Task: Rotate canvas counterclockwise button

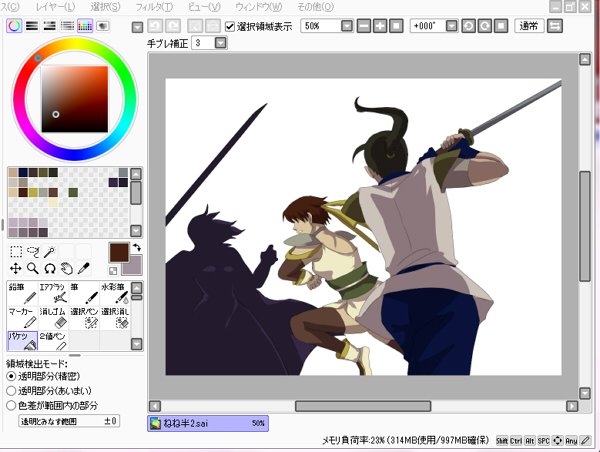Action: pos(468,26)
